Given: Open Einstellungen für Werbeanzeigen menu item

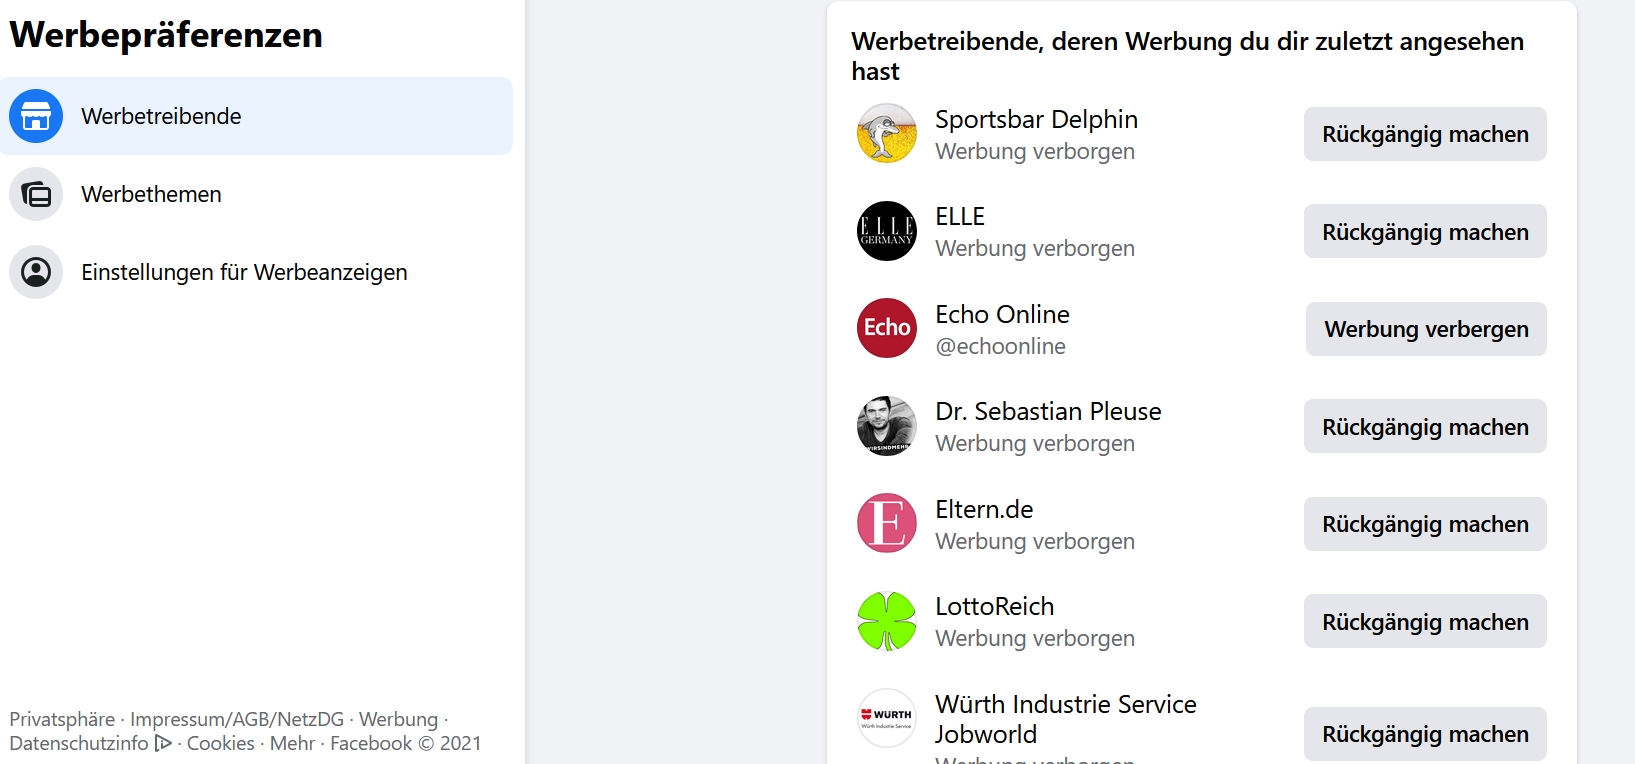Looking at the screenshot, I should click(244, 272).
